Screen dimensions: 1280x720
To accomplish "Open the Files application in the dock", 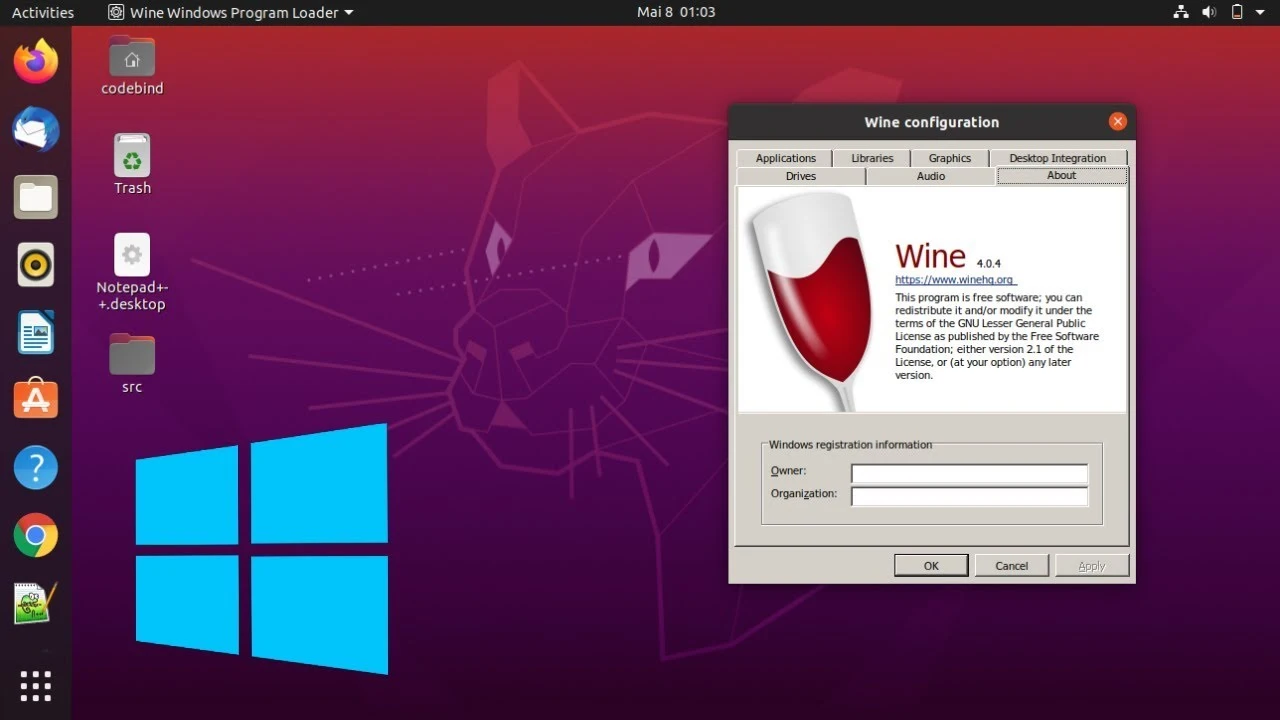I will coord(35,197).
